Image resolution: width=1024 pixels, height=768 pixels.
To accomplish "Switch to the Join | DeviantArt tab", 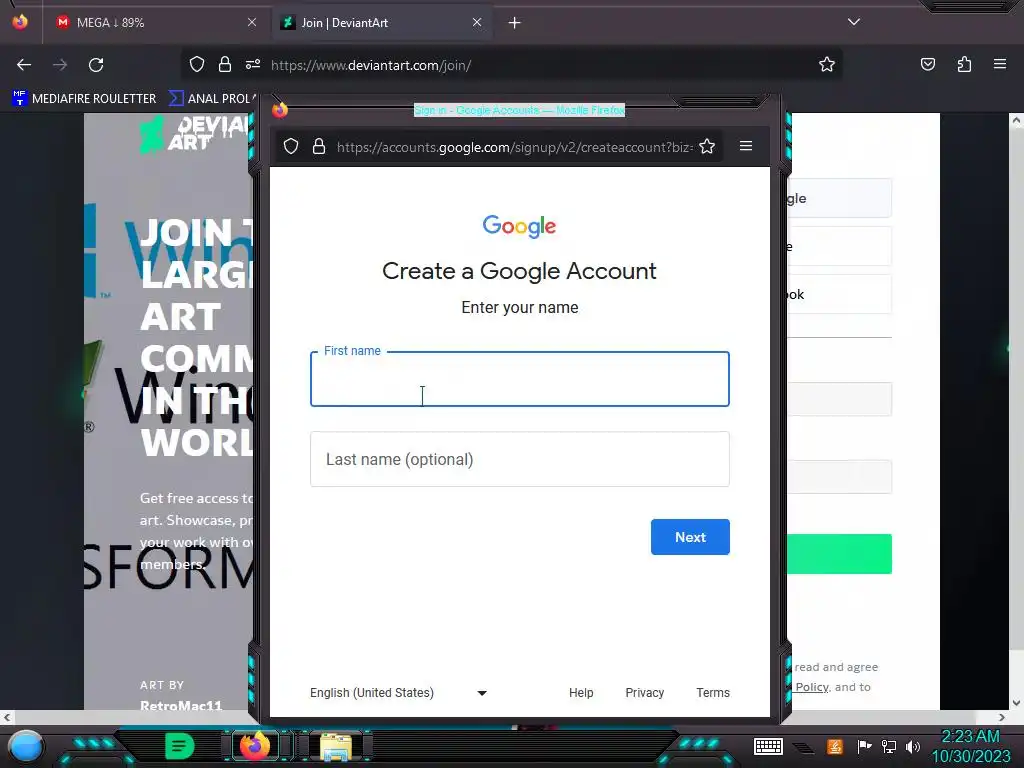I will [x=382, y=23].
